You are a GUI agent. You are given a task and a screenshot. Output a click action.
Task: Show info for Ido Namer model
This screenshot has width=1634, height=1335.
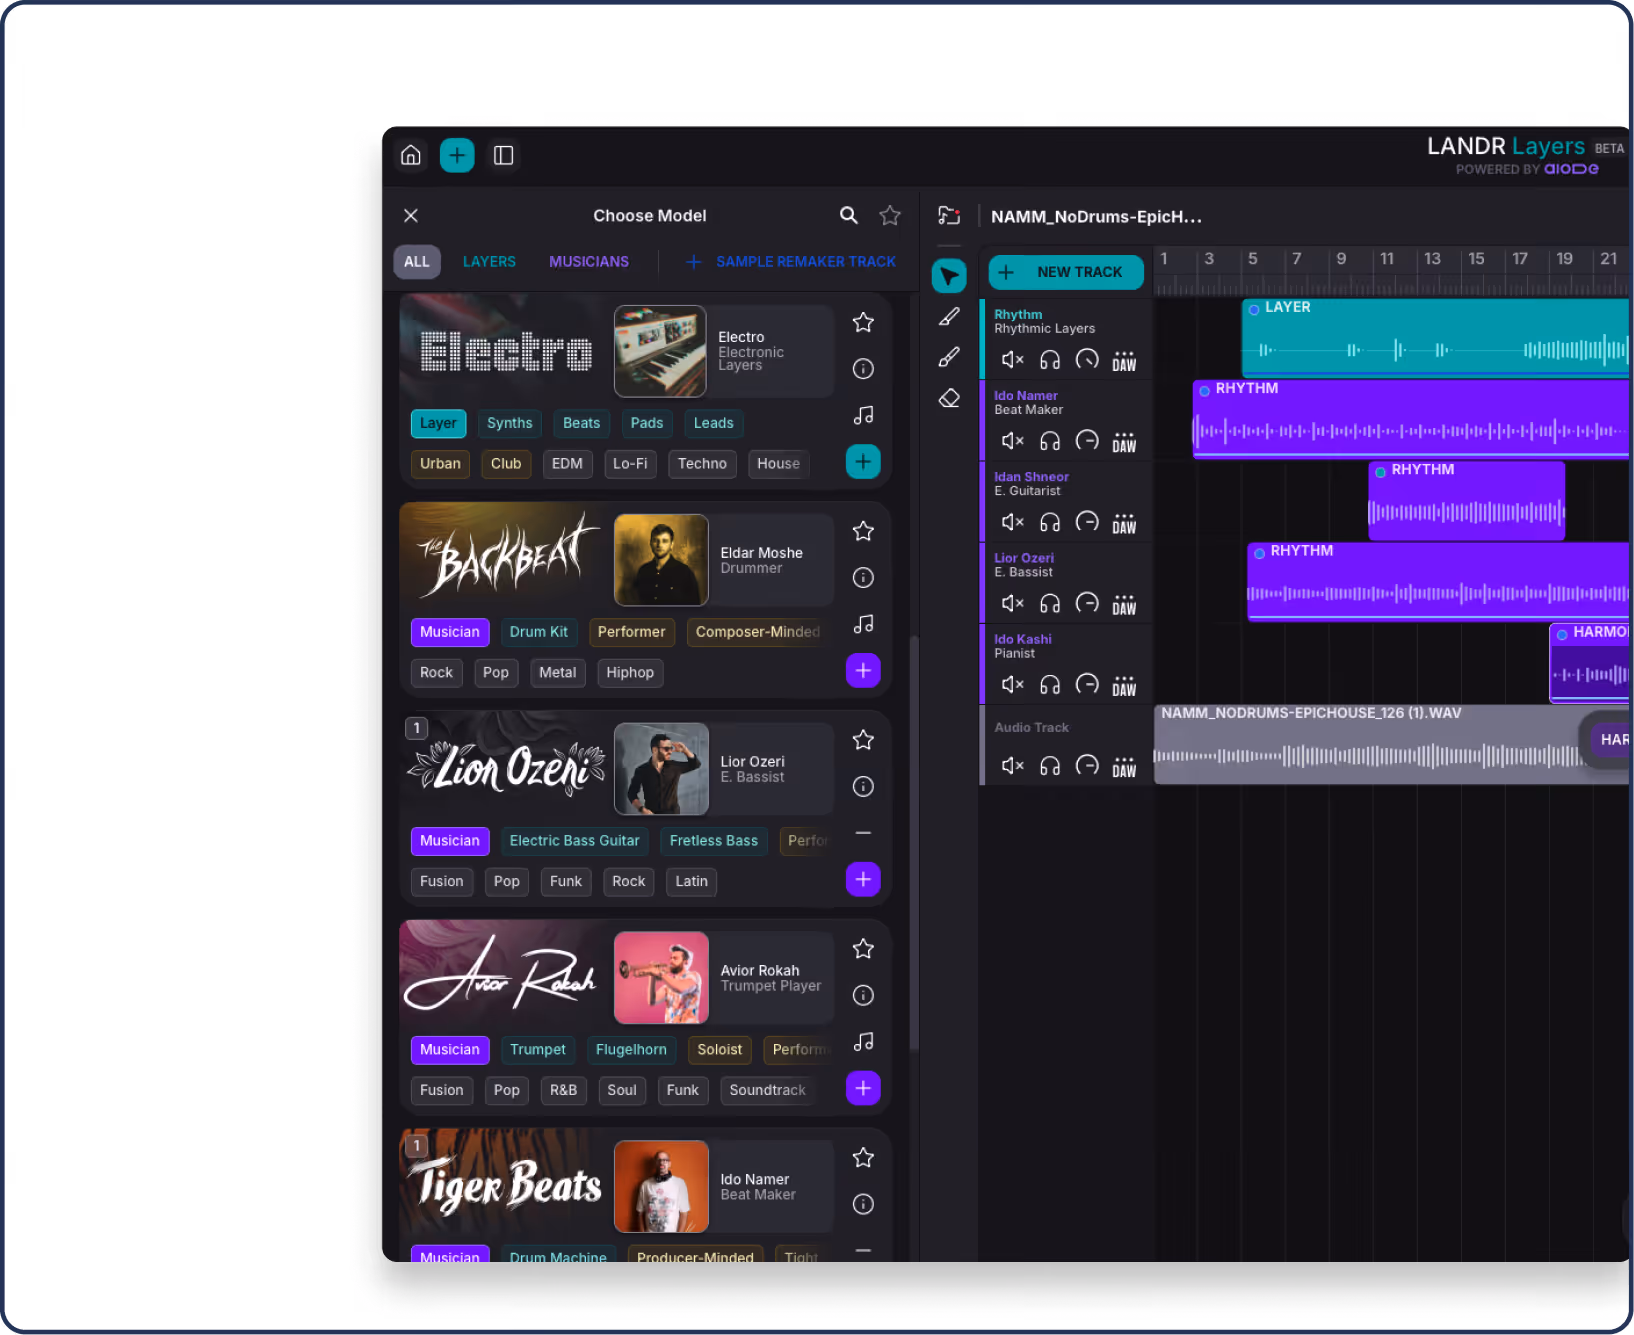(863, 1205)
